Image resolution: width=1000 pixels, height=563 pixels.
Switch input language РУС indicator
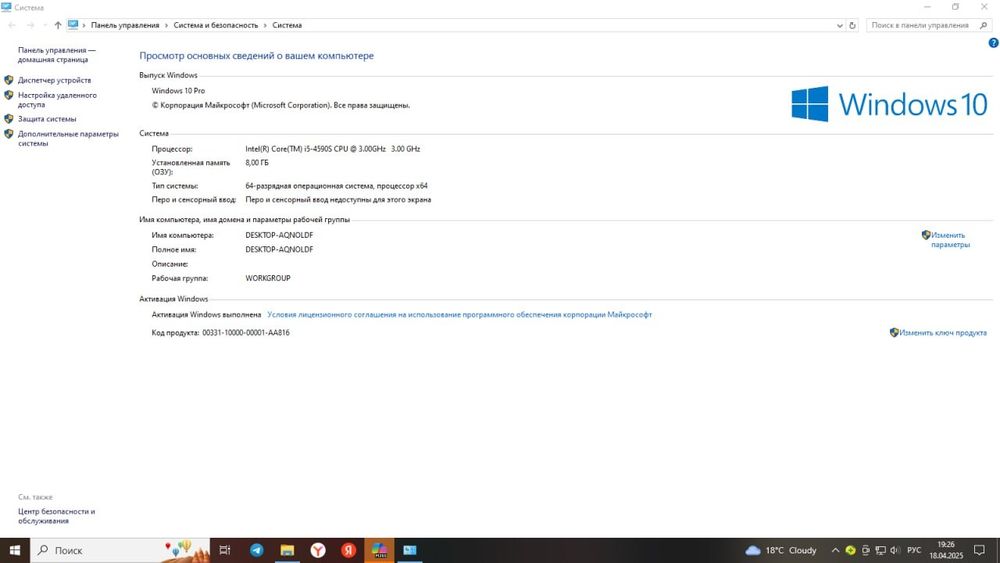pyautogui.click(x=914, y=550)
